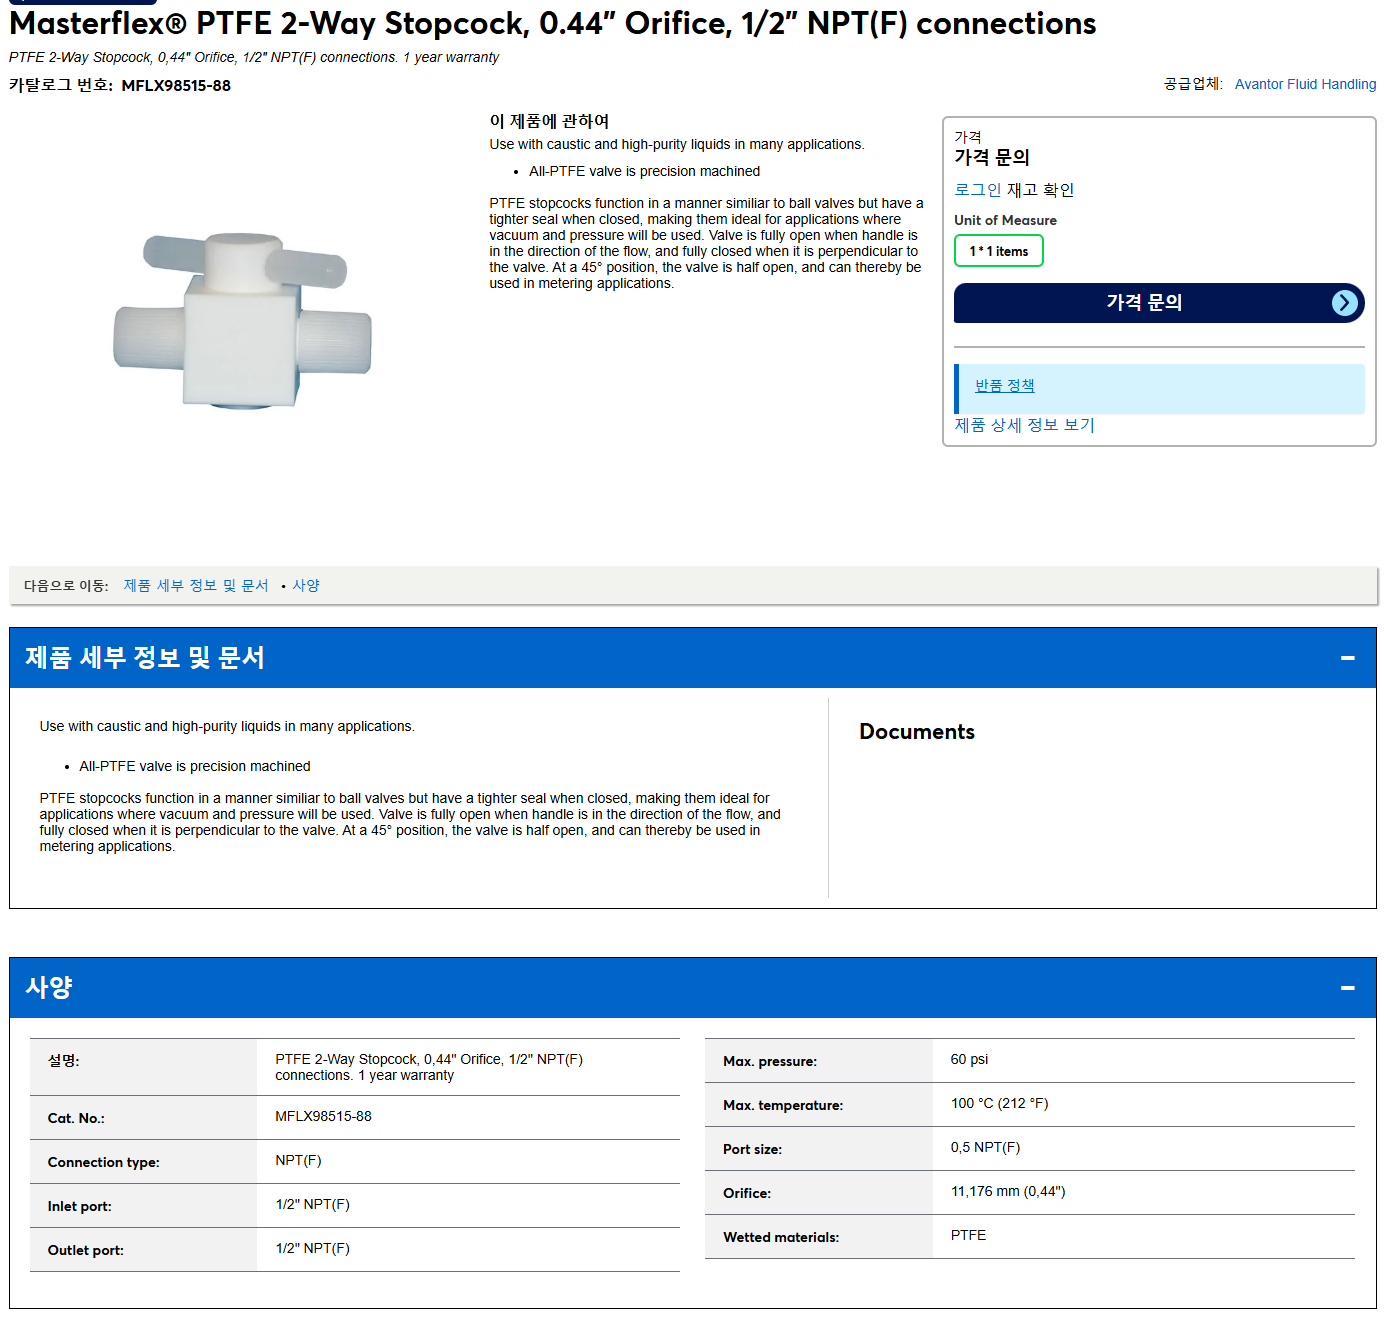Click the 0,5 NPT(F) port size value
The height and width of the screenshot is (1329, 1384).
(x=985, y=1147)
